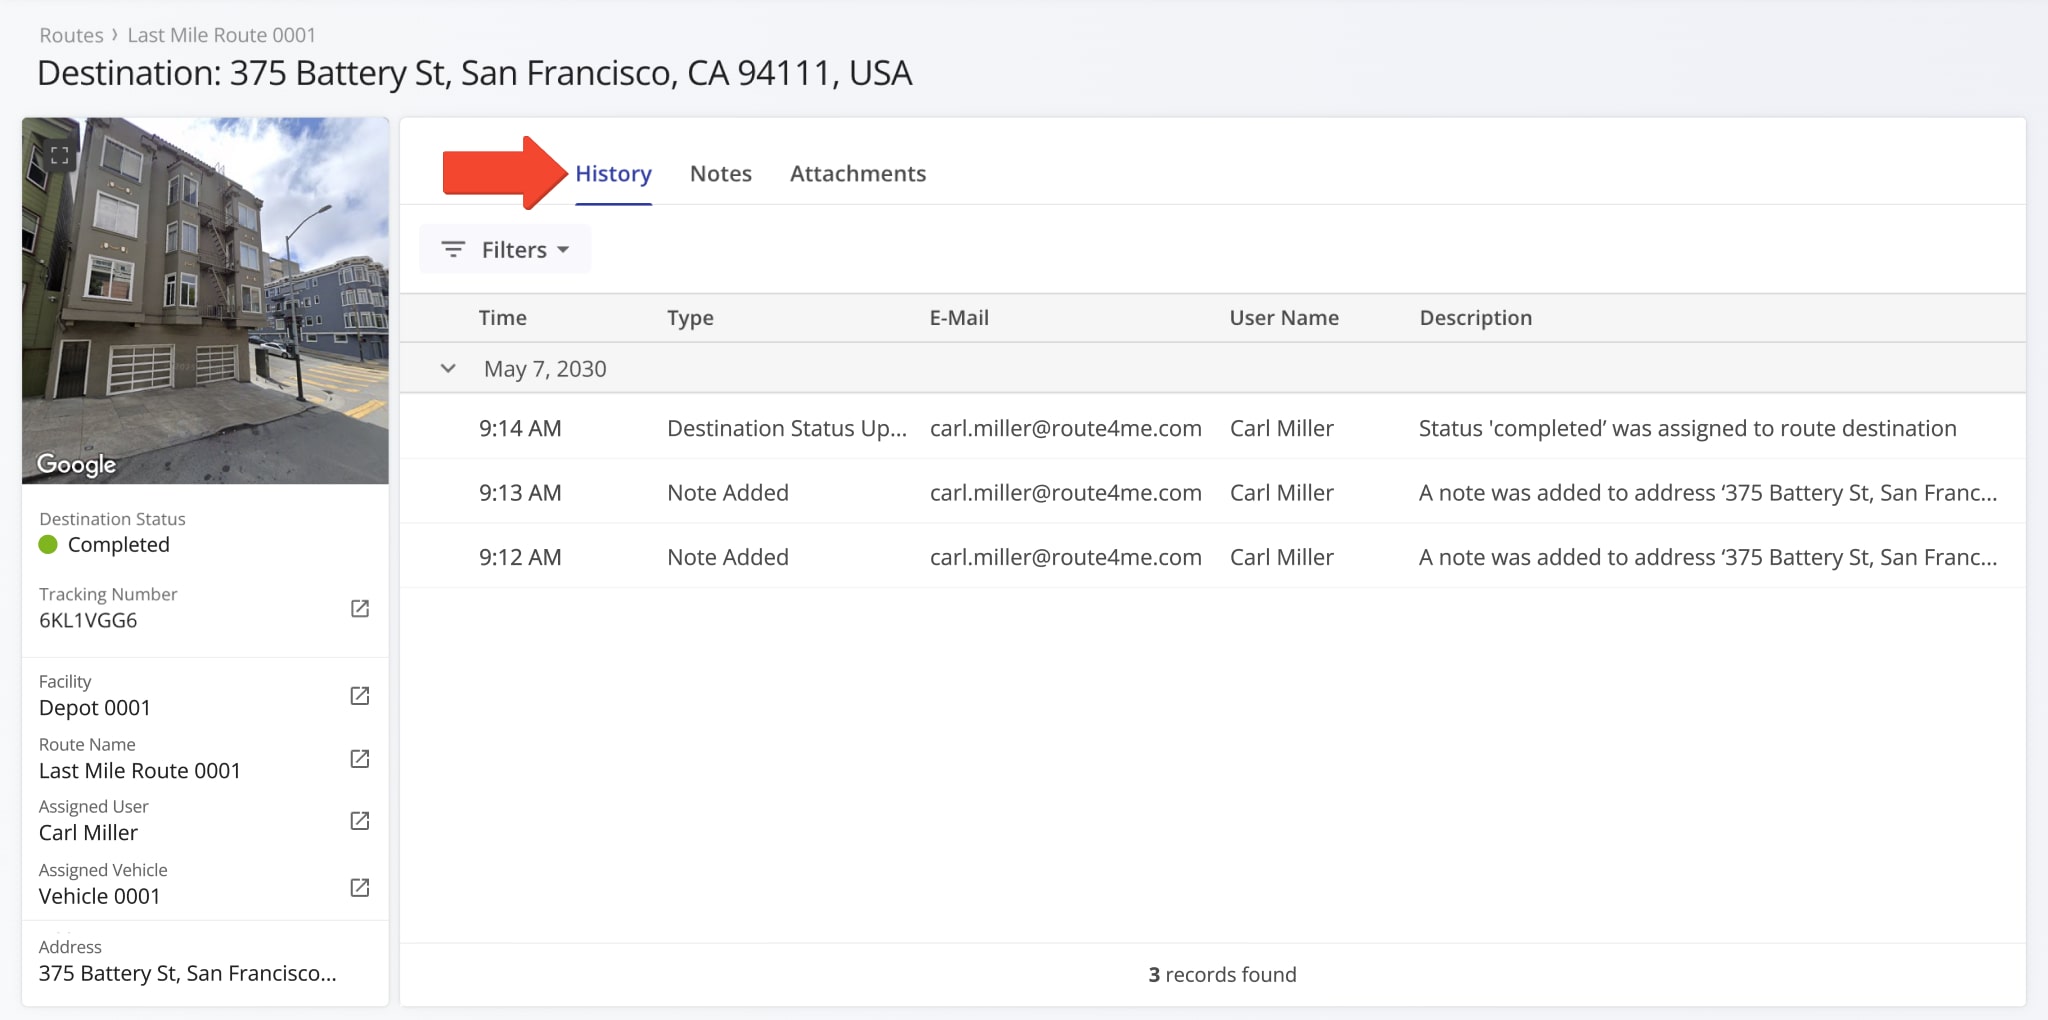2048x1020 pixels.
Task: Open Facility Depot 0001 external link icon
Action: pos(360,695)
